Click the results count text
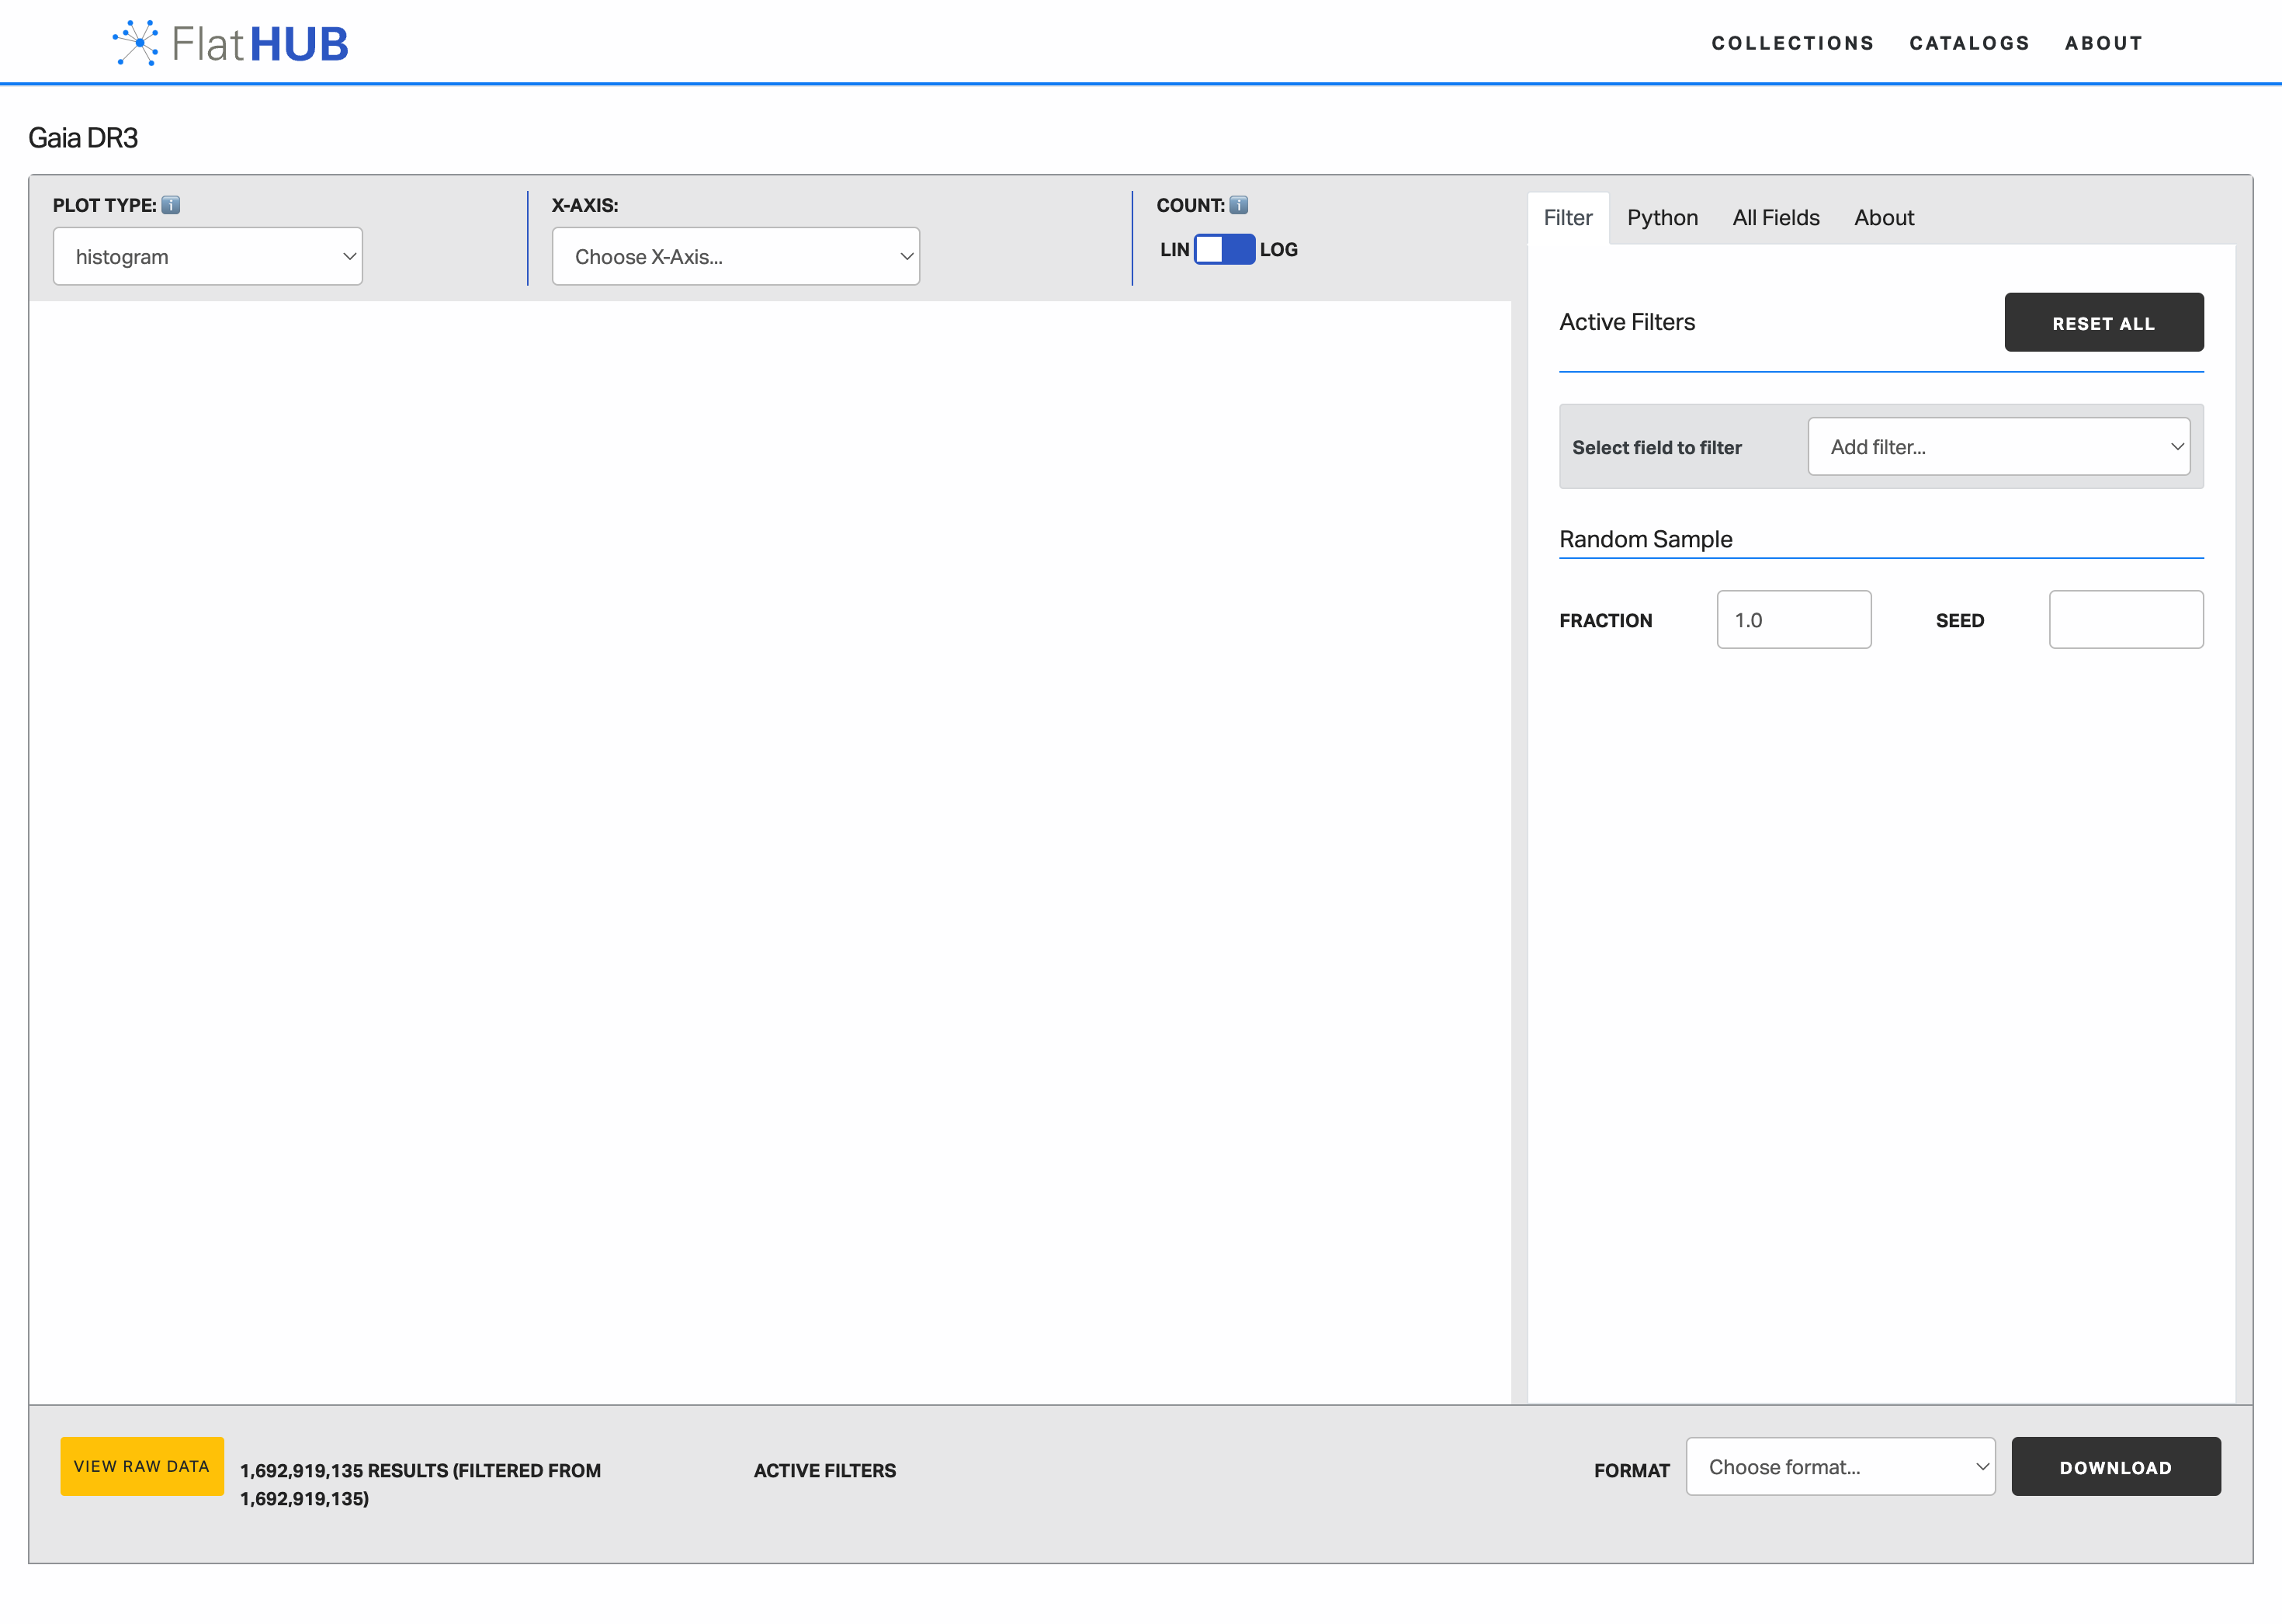 420,1484
